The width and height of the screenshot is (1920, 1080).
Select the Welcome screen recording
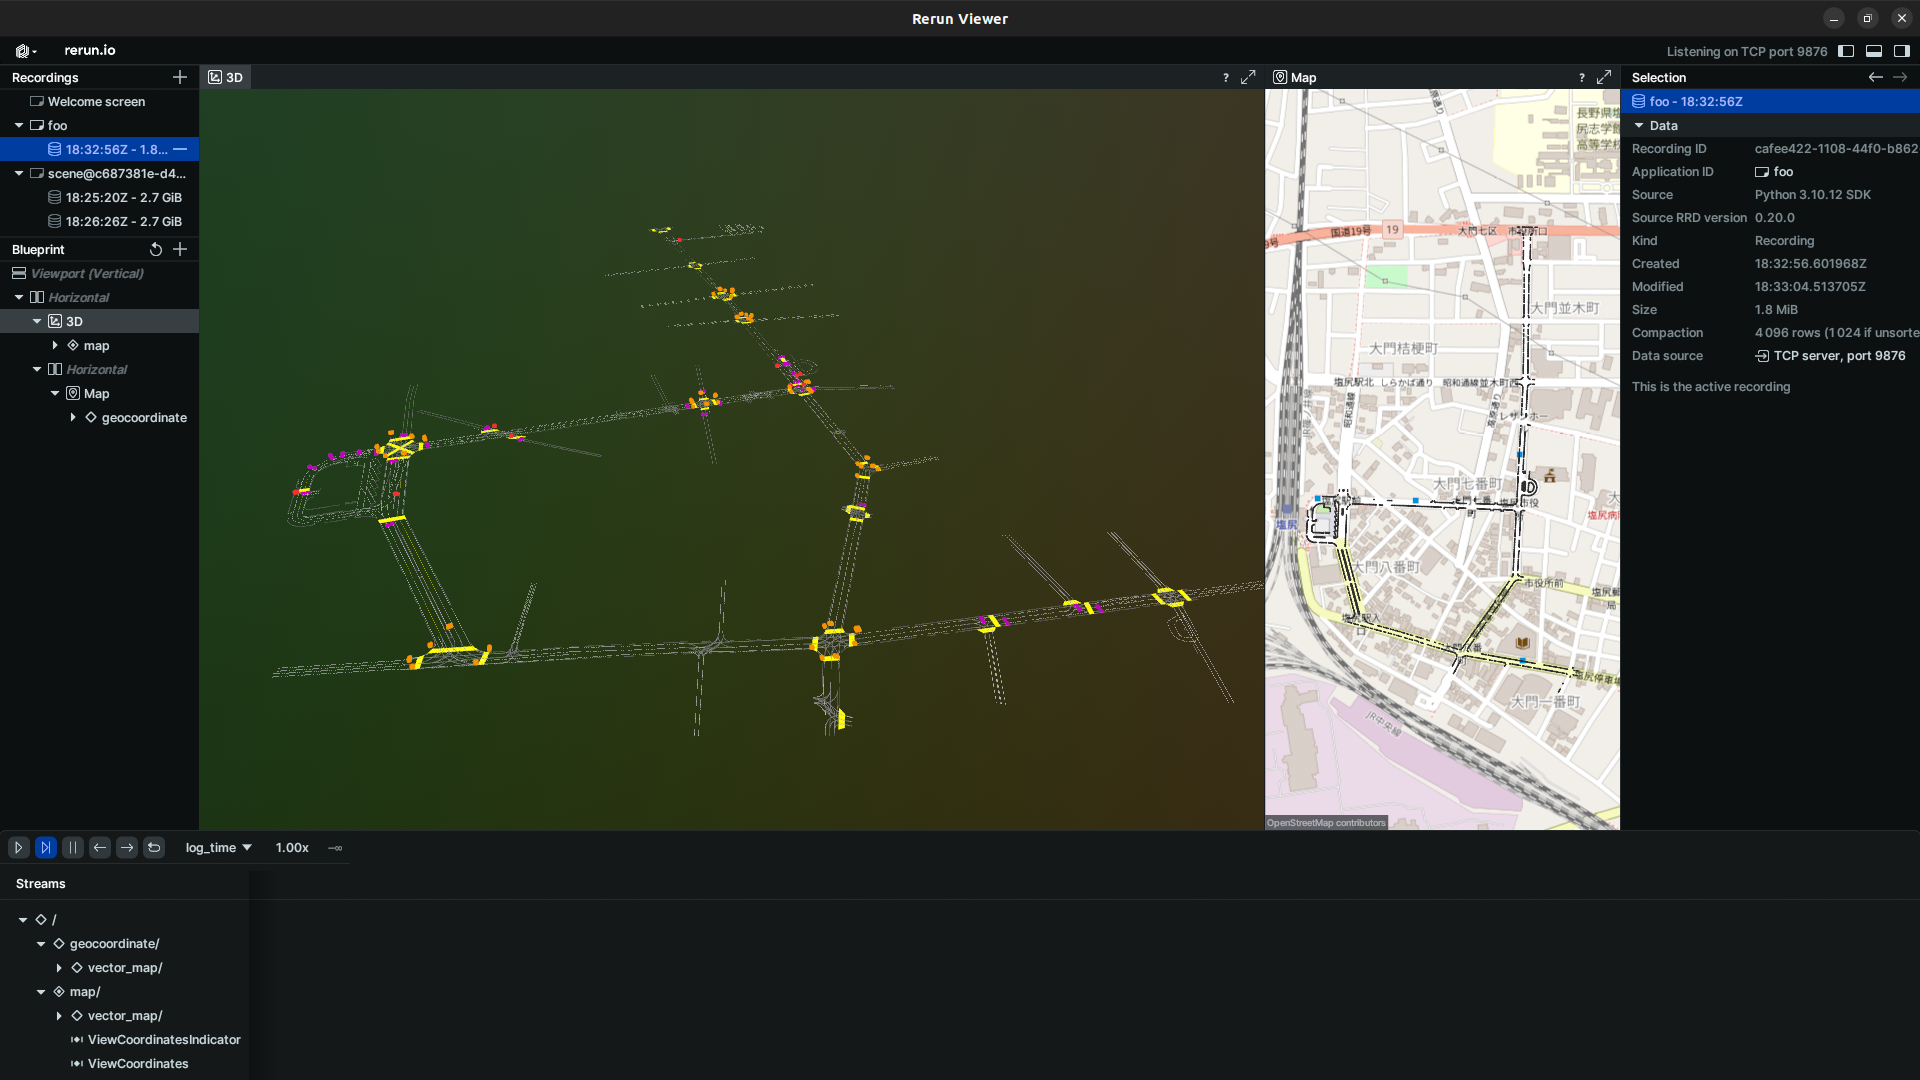point(95,101)
